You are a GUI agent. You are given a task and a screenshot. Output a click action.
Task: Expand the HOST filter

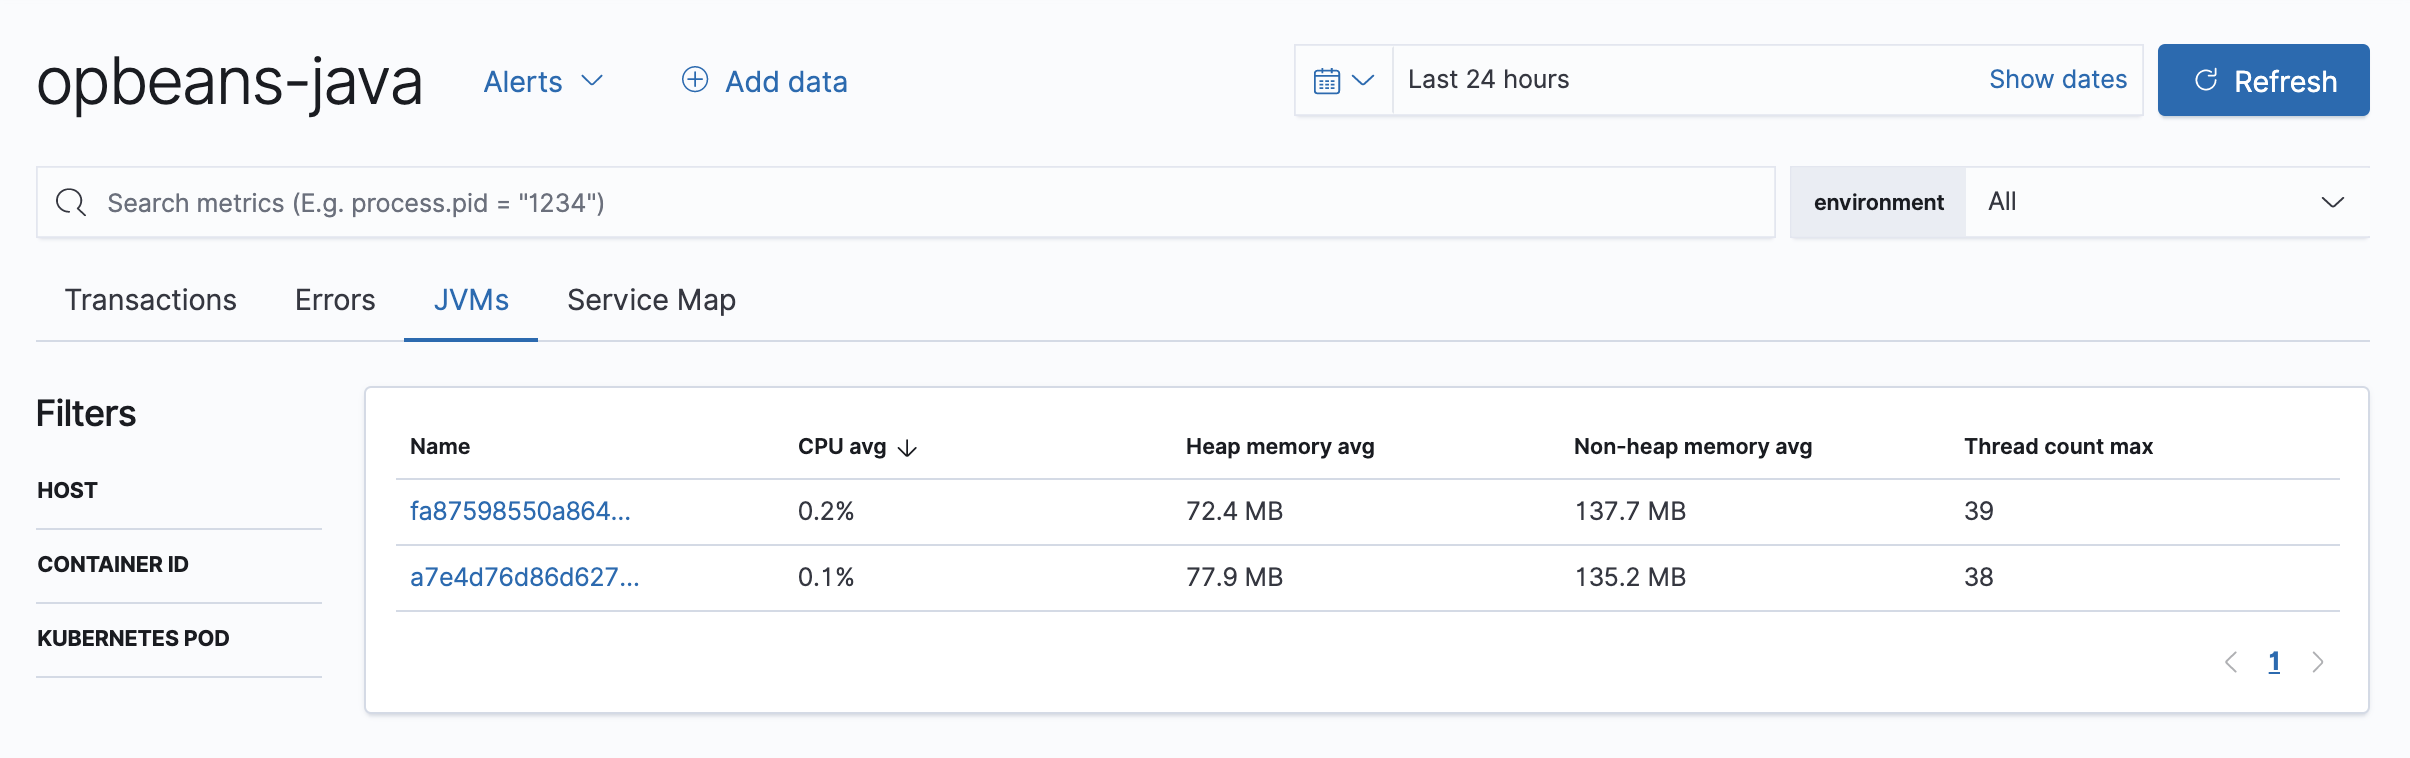[67, 490]
